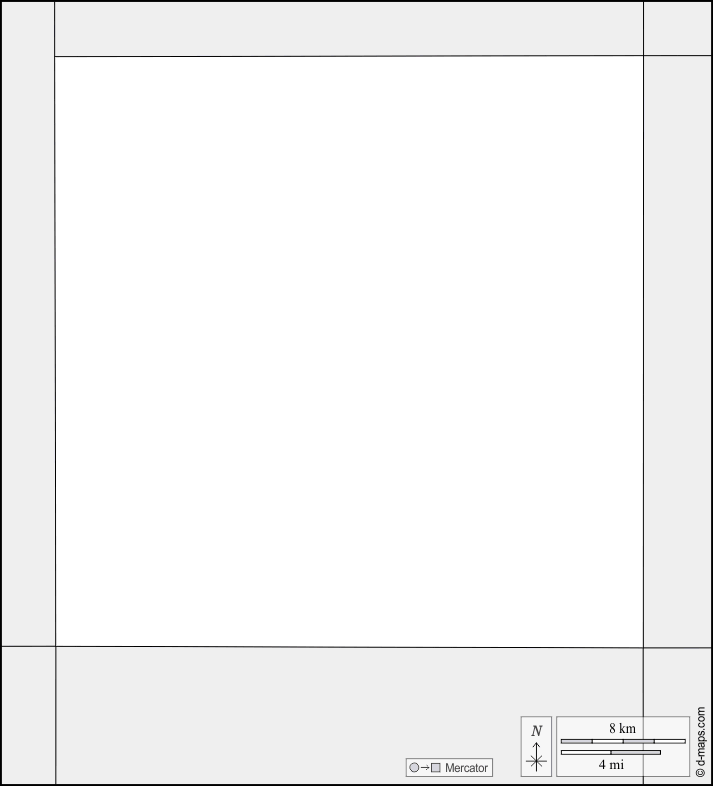Image resolution: width=713 pixels, height=786 pixels.
Task: Click the top-left gray corner cell
Action: tap(28, 29)
